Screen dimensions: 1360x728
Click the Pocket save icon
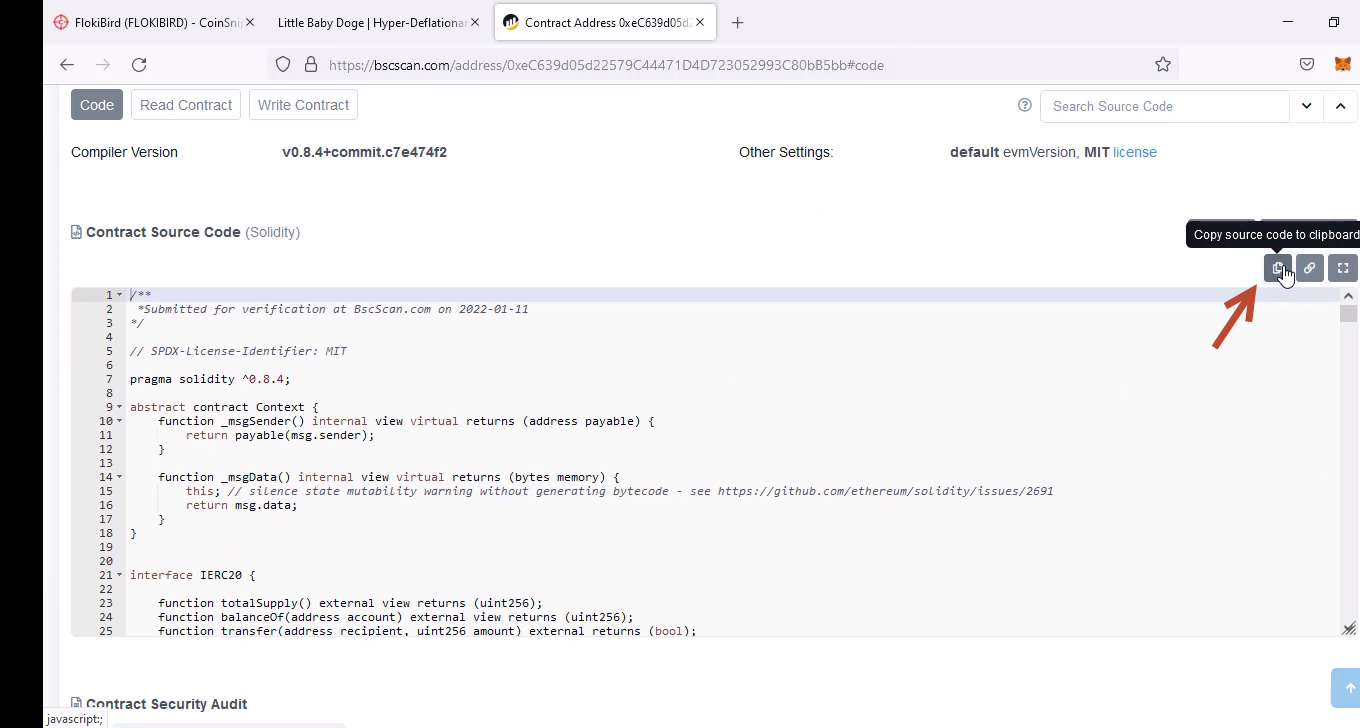(x=1306, y=64)
